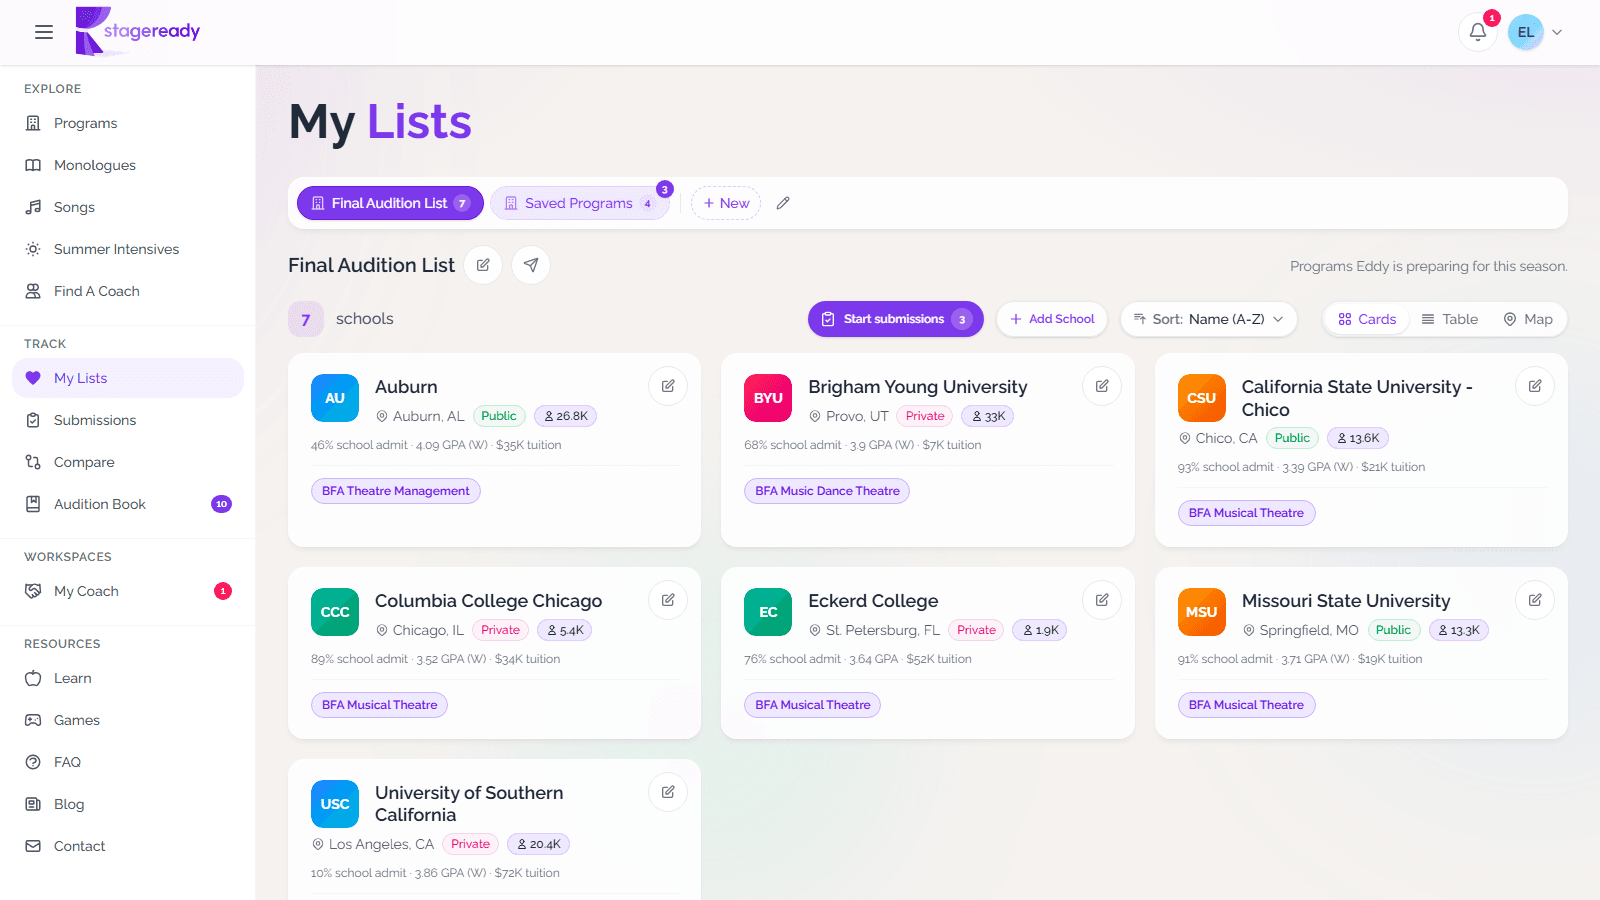
Task: Open Missouri State University title
Action: [1346, 601]
